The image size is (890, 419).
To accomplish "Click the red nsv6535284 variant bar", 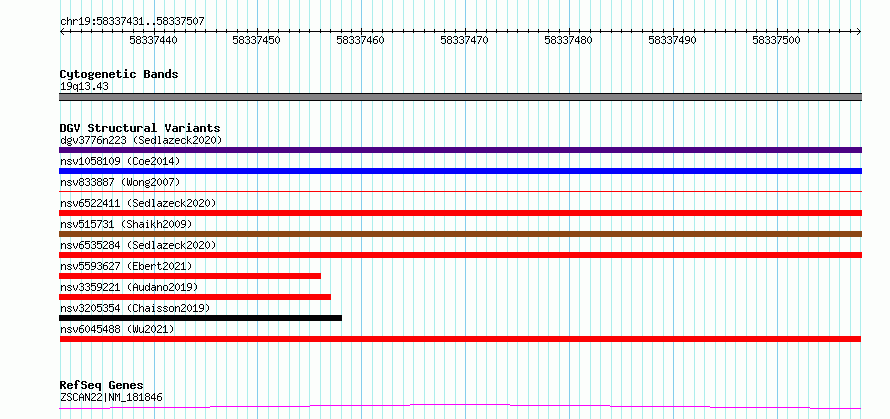I will pyautogui.click(x=460, y=255).
